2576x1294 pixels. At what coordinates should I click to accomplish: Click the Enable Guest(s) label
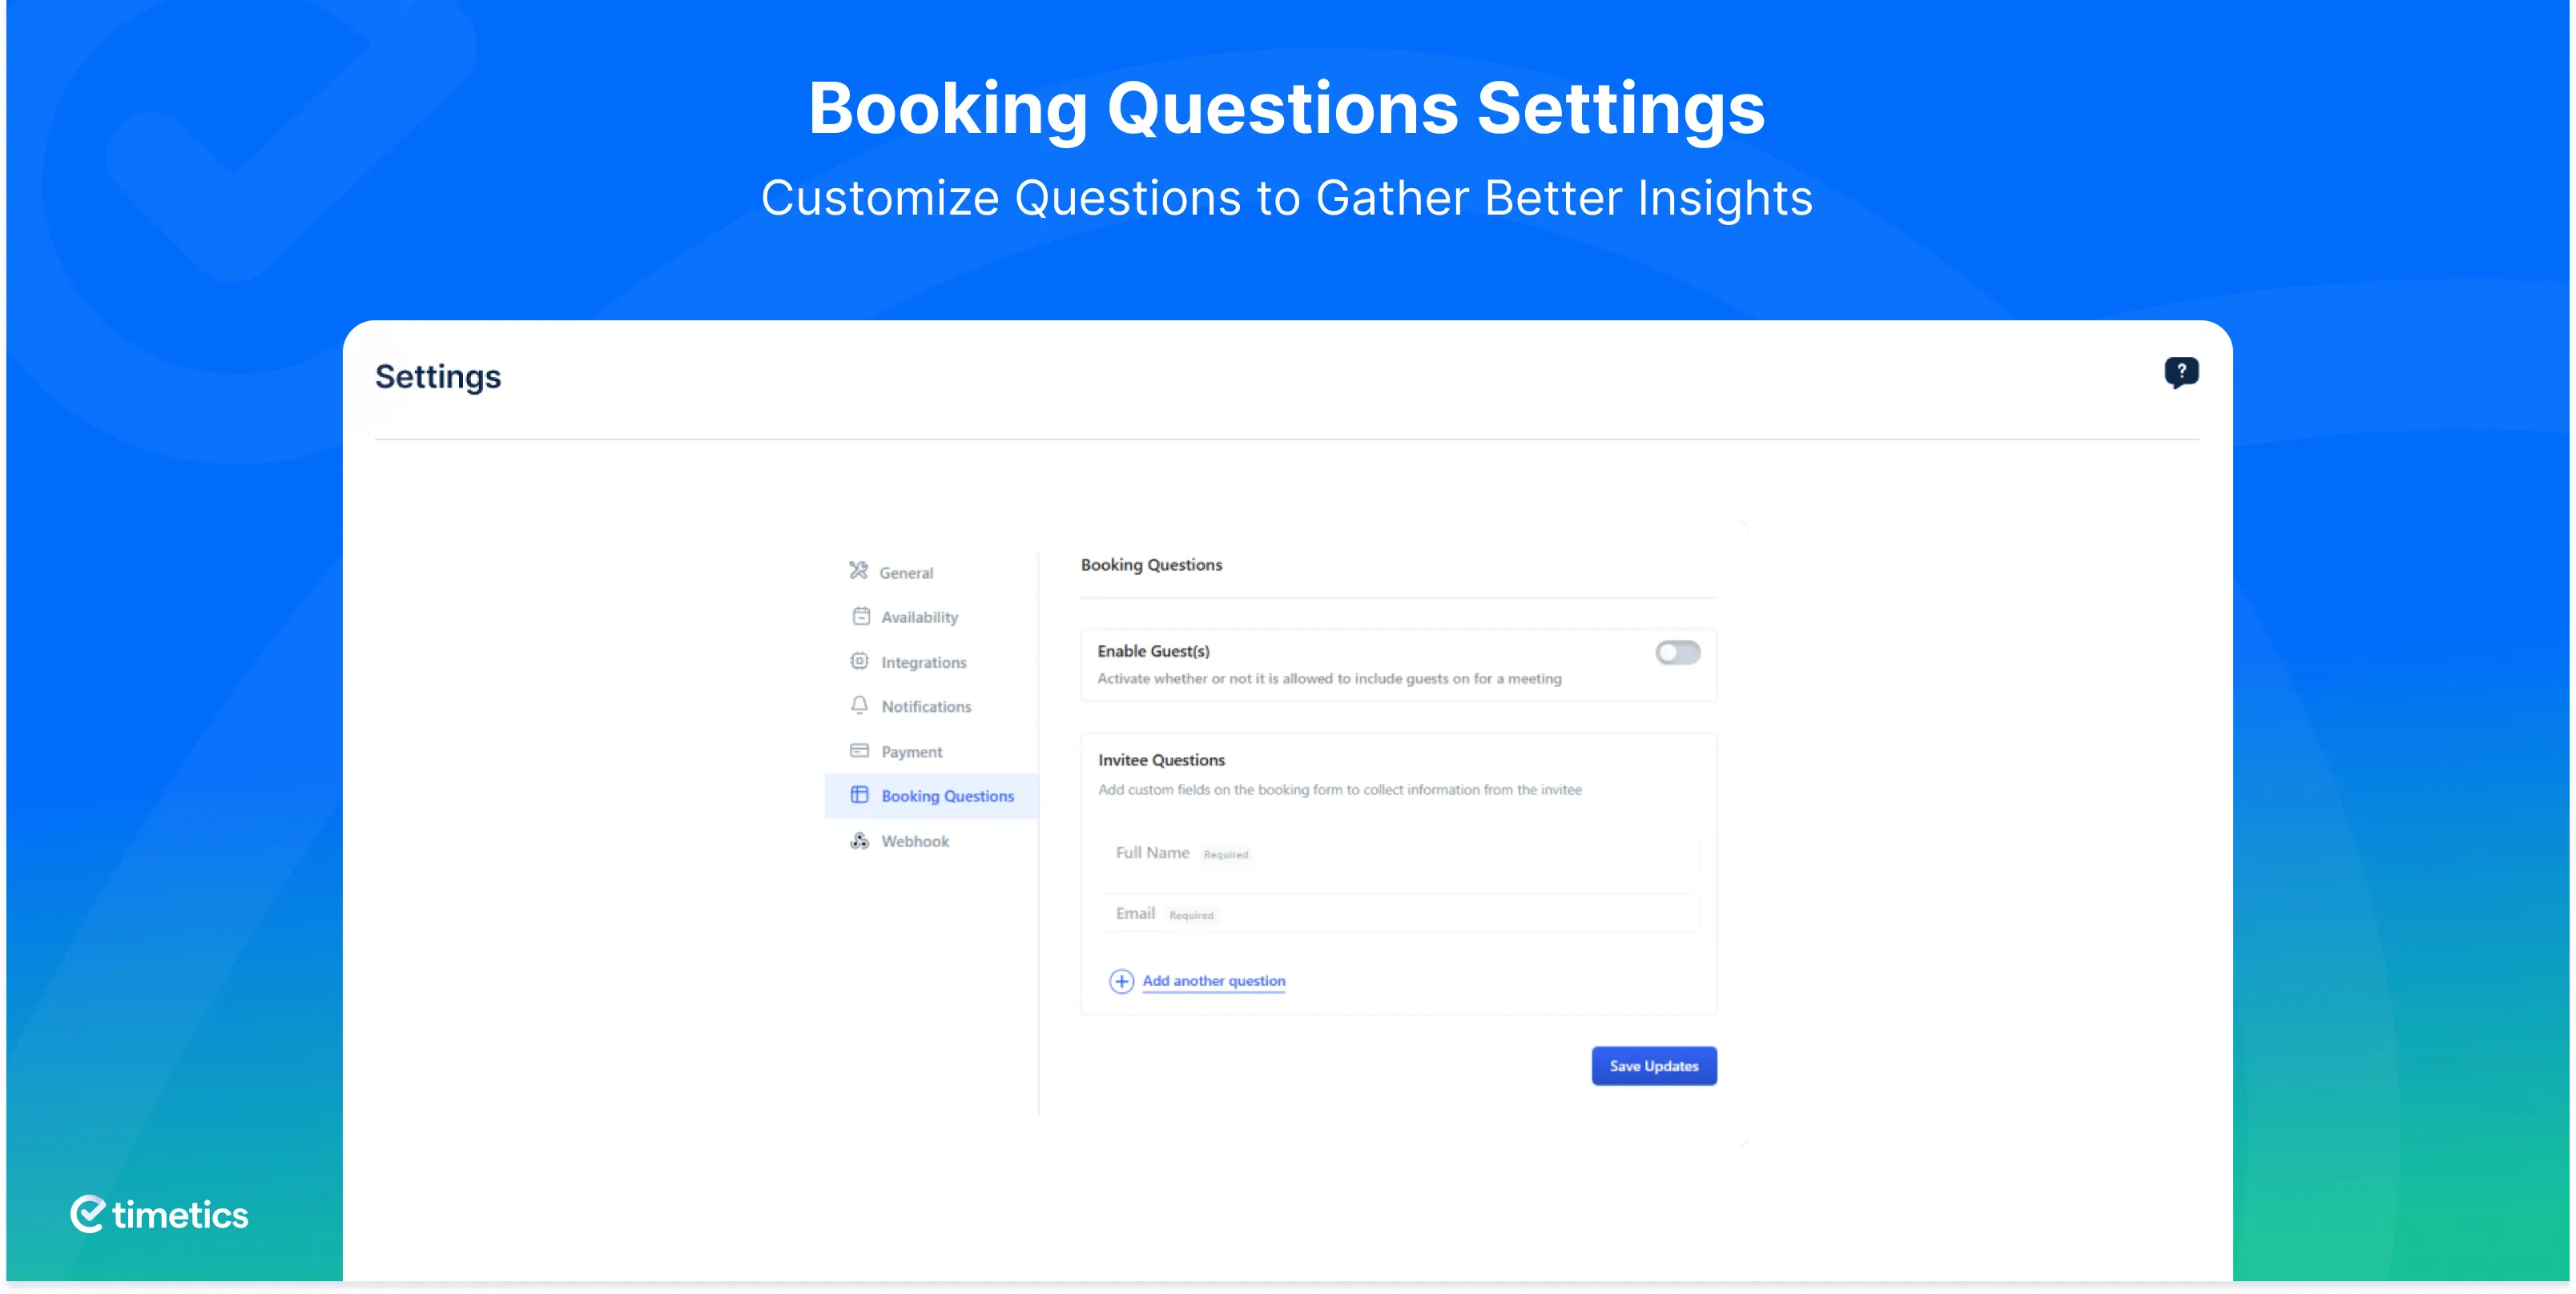pyautogui.click(x=1153, y=651)
